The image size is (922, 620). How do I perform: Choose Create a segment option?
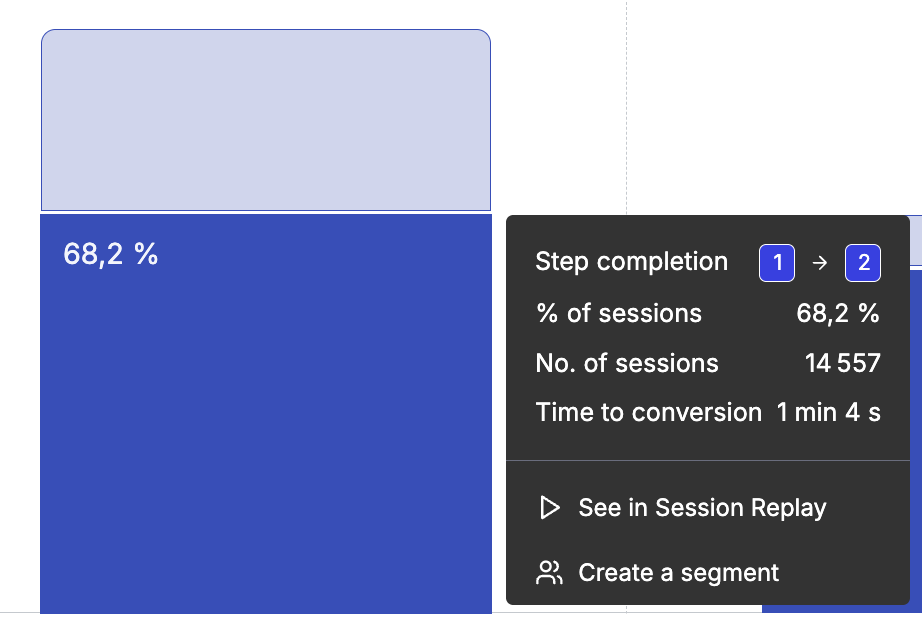coord(658,573)
